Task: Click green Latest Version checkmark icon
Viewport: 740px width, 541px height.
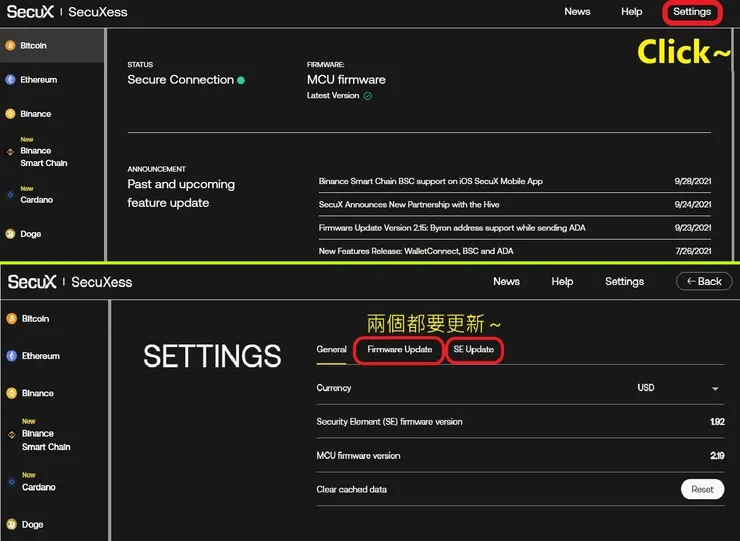Action: [368, 96]
